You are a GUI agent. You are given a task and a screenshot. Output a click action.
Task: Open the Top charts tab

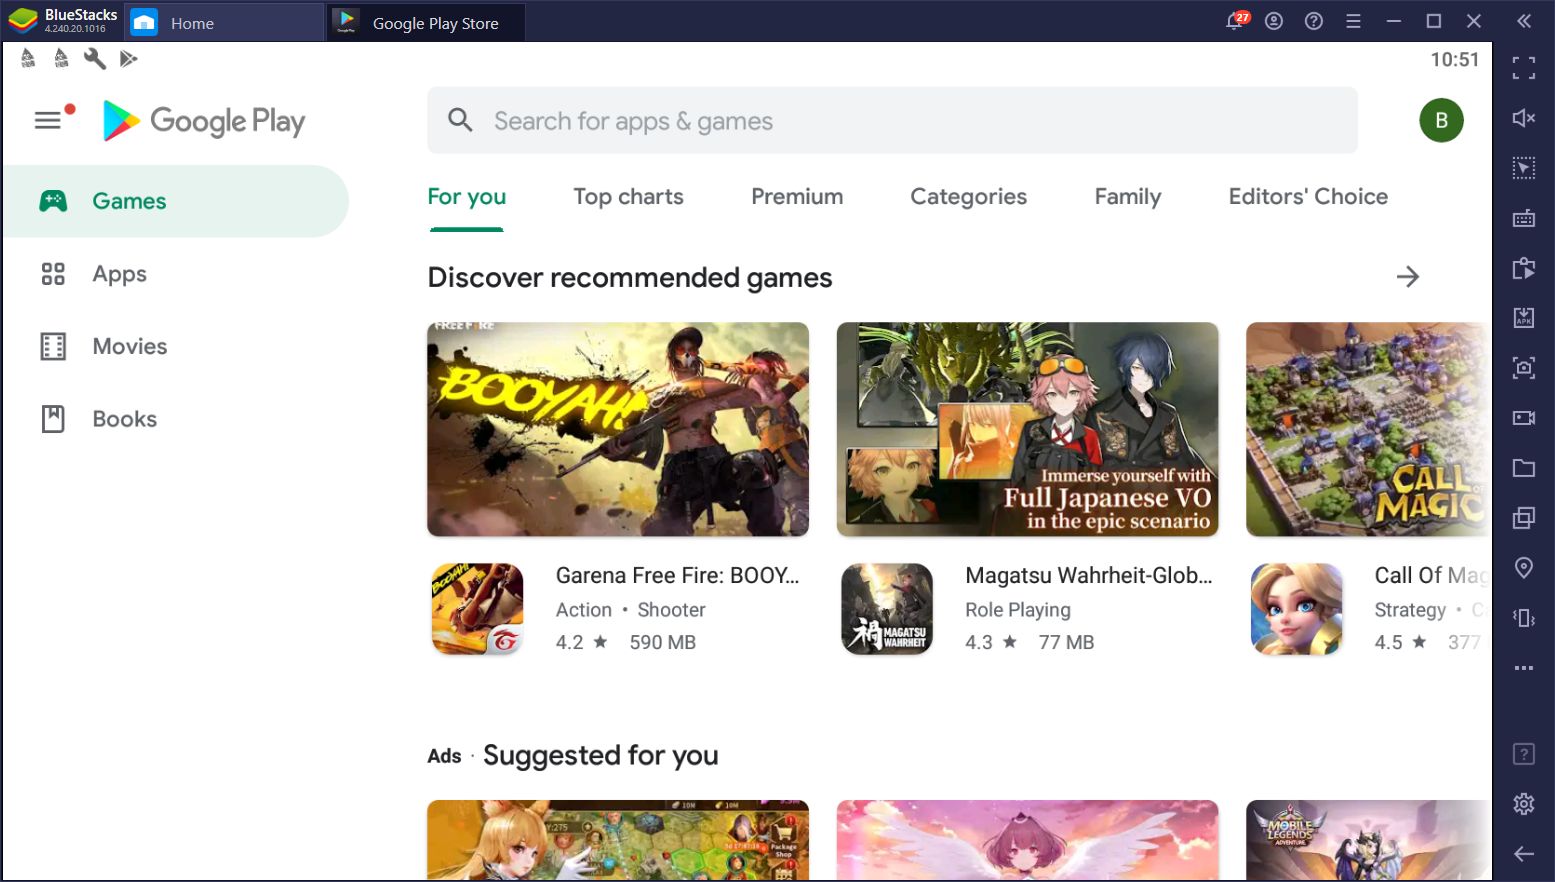click(628, 197)
